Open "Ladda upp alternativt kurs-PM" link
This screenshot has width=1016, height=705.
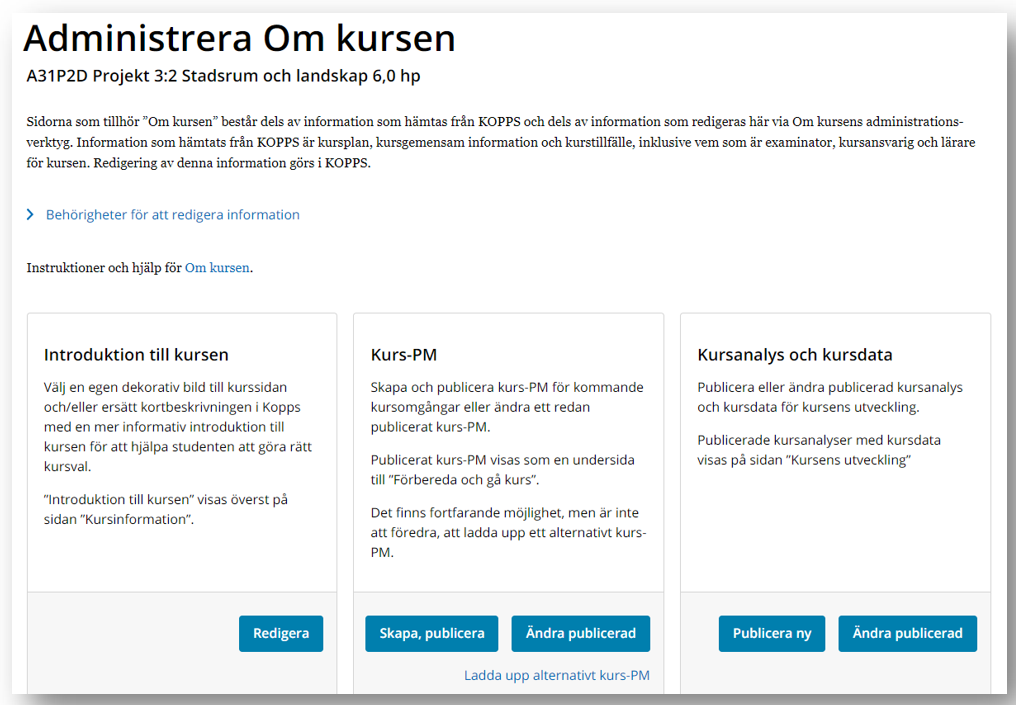coord(556,675)
